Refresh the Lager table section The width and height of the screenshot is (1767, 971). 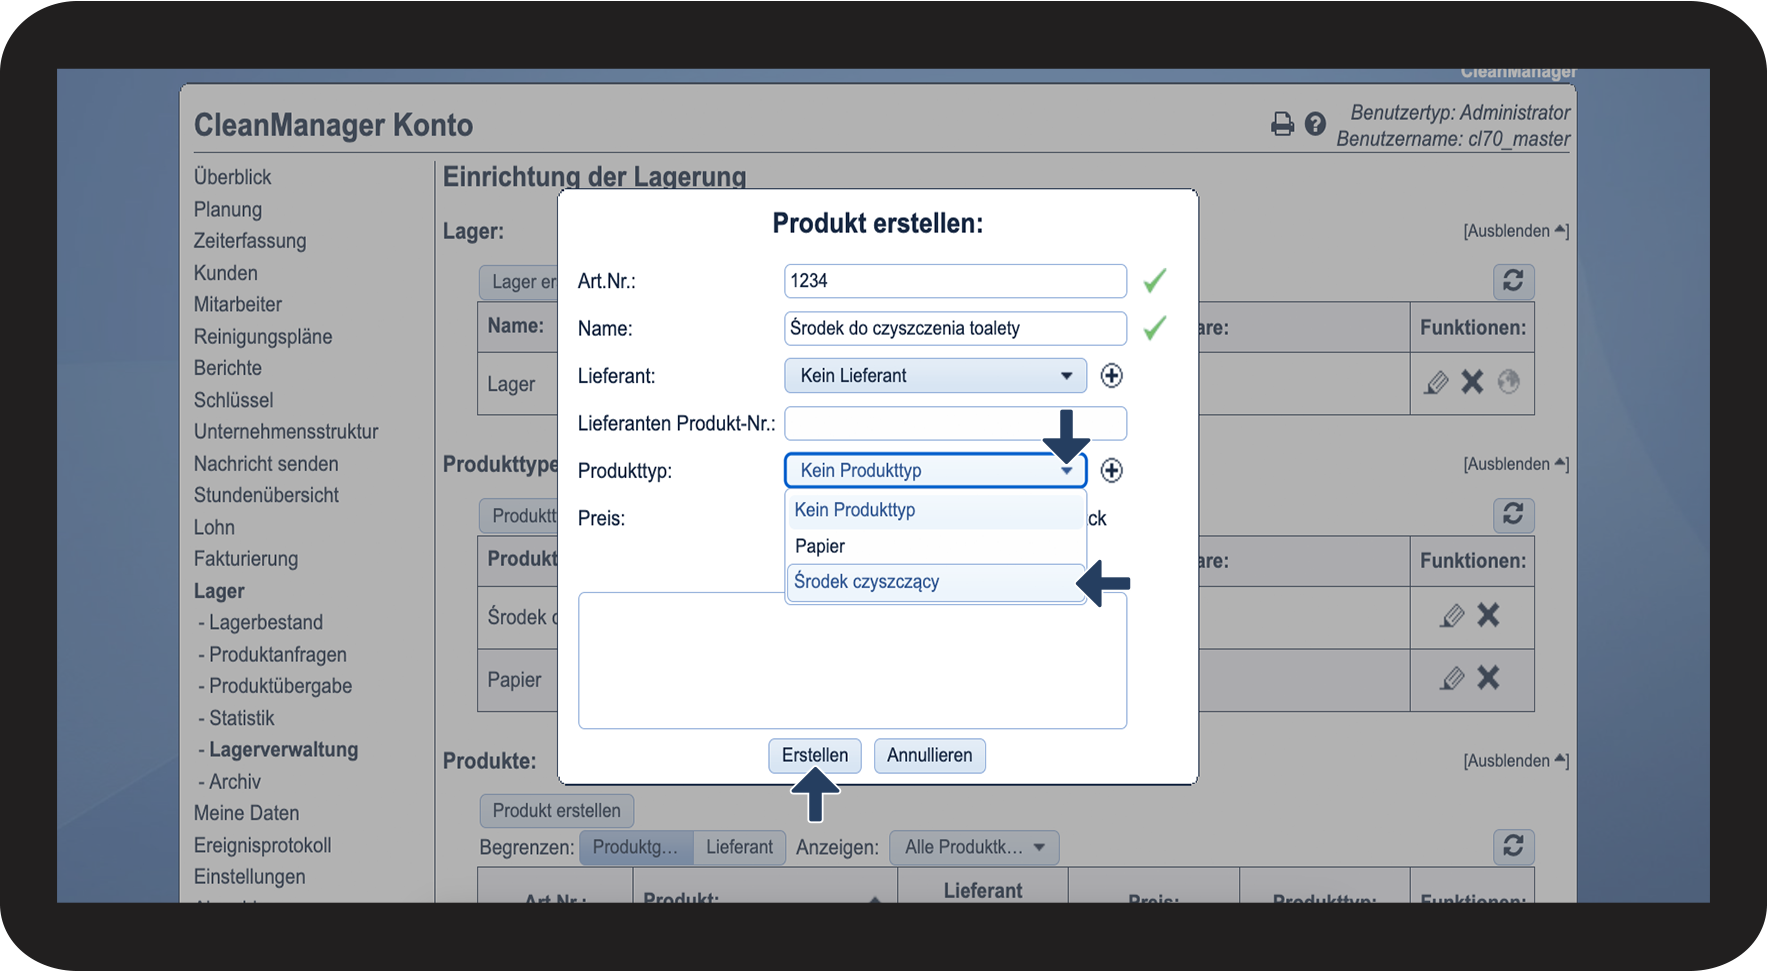click(1513, 281)
